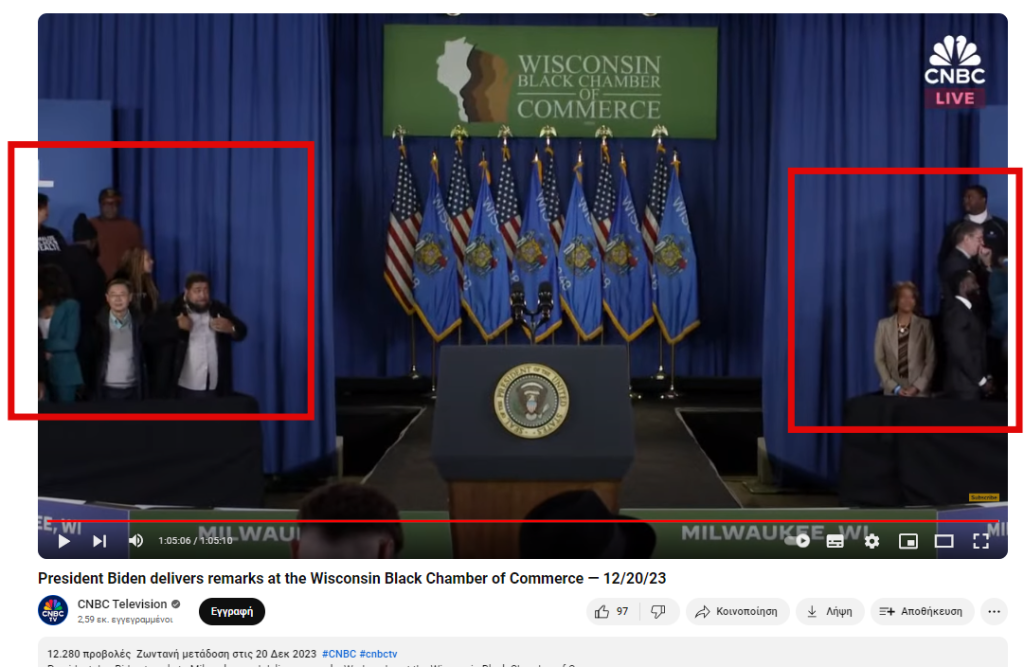Like the video with 97 likes
1024x667 pixels.
(612, 611)
